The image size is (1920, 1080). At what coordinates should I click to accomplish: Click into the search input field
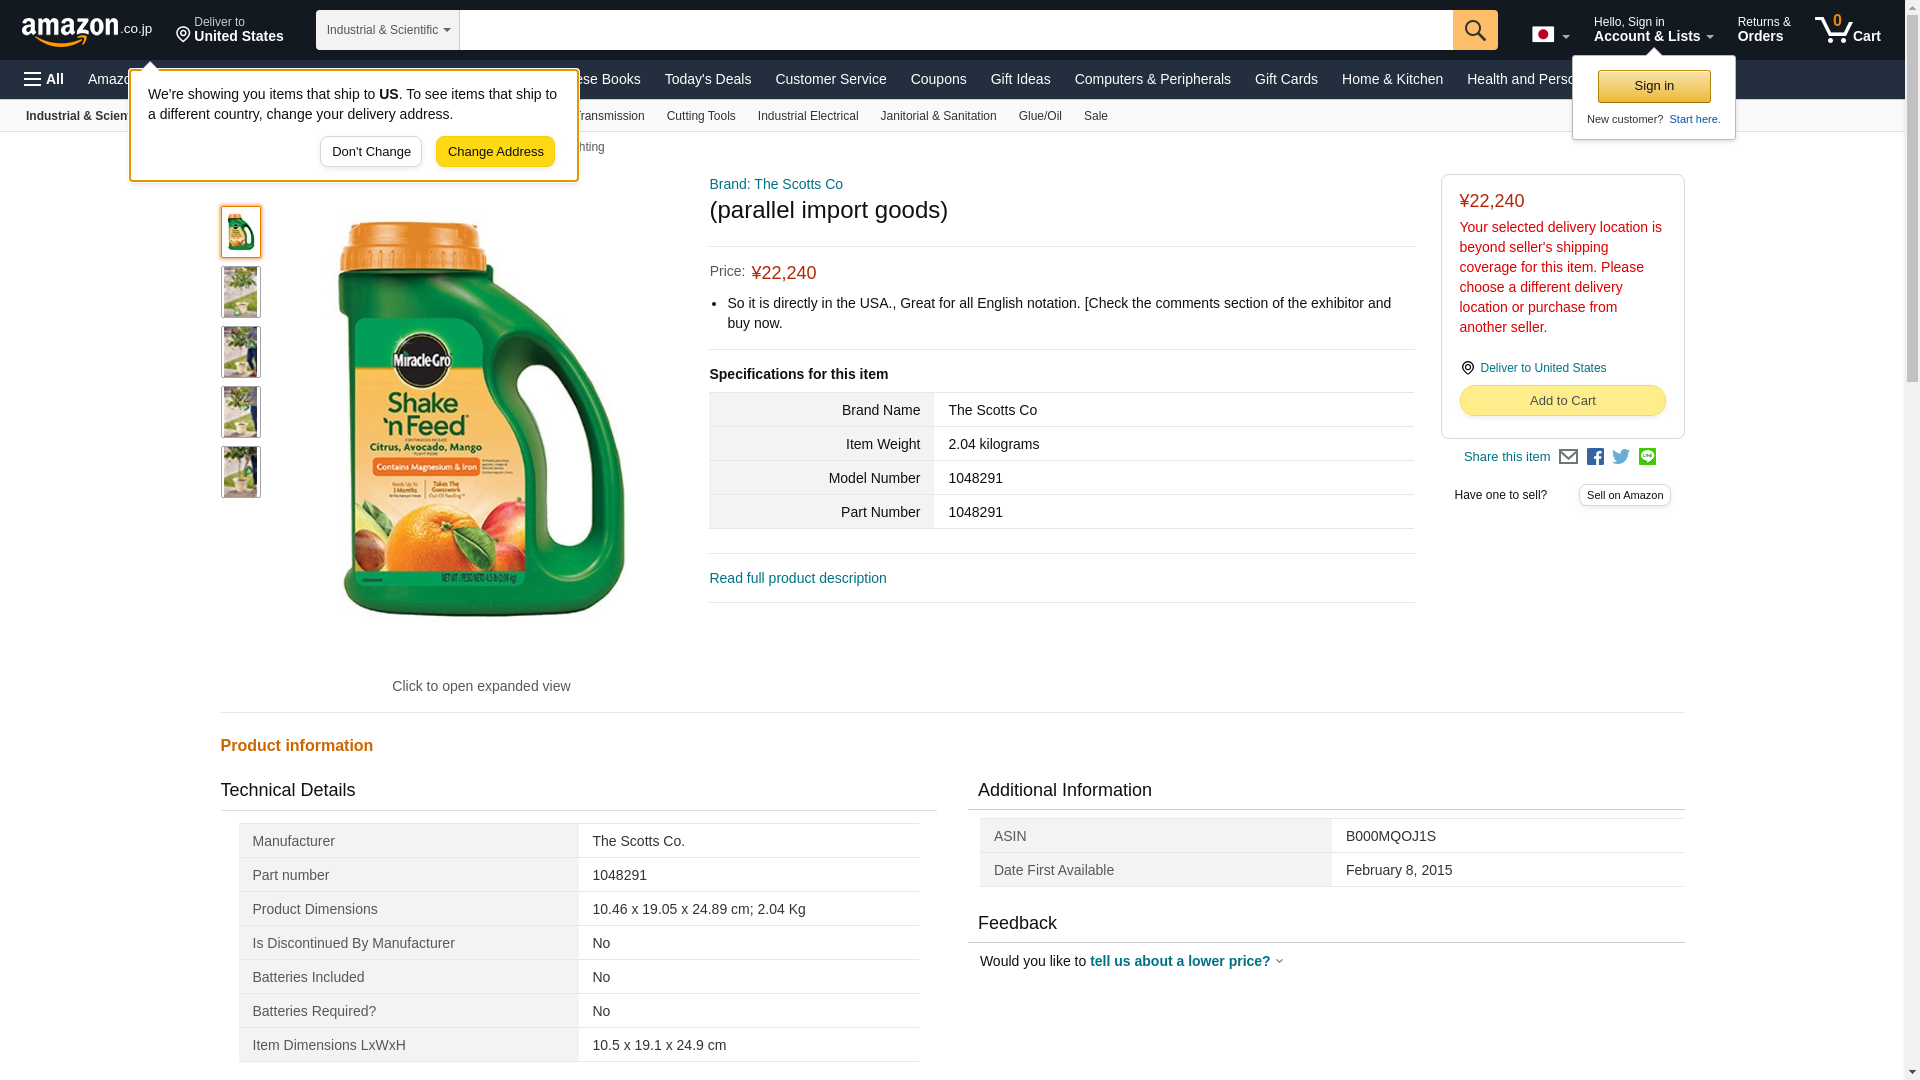click(x=955, y=30)
